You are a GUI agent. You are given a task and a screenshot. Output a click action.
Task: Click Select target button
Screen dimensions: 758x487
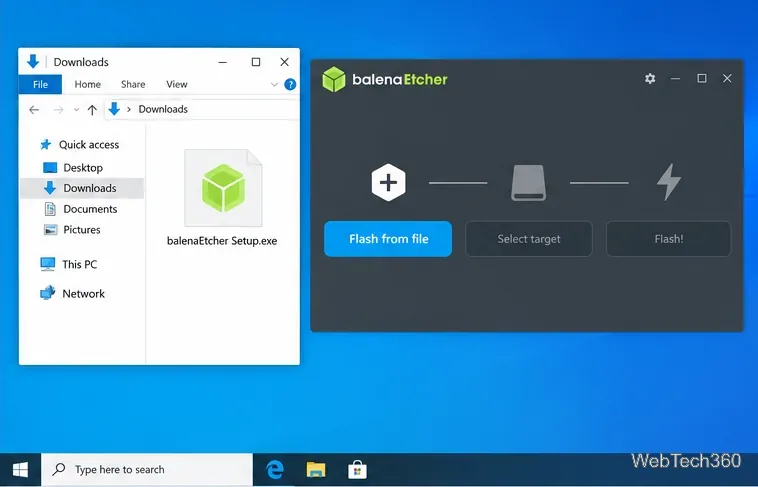(529, 239)
